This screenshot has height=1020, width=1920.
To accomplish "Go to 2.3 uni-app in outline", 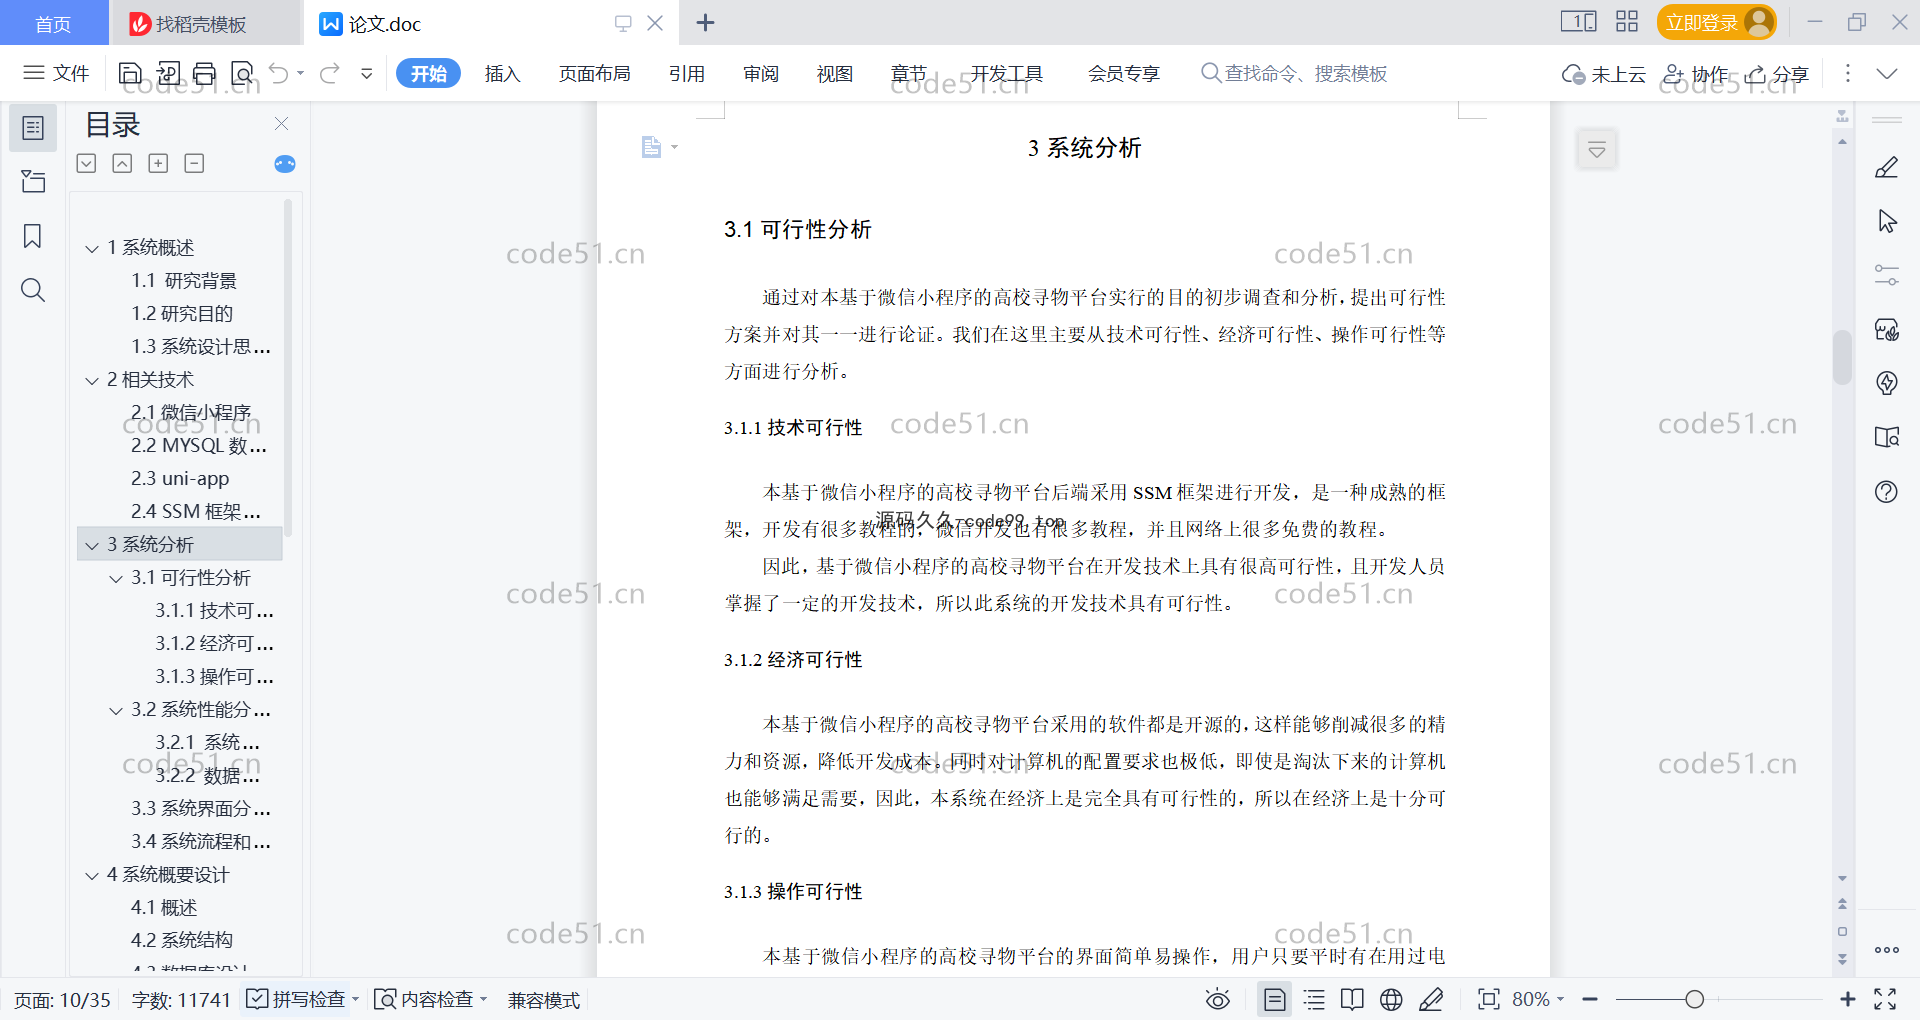I will [180, 479].
